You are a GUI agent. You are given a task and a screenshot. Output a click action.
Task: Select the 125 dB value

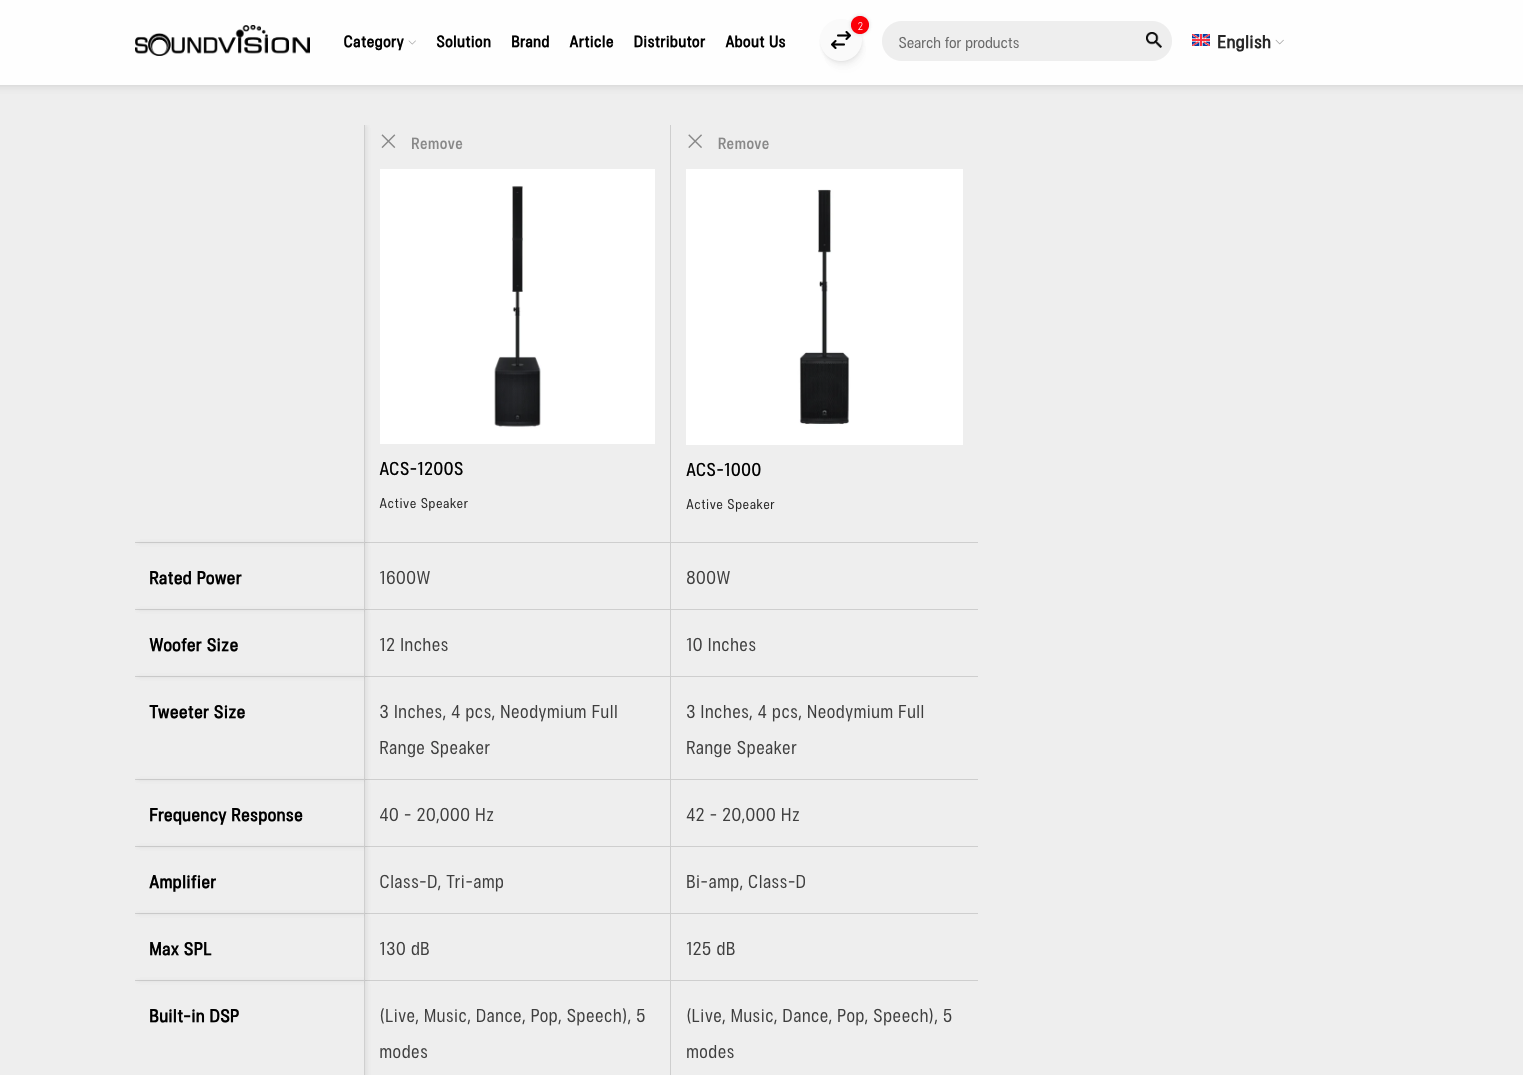pos(710,949)
